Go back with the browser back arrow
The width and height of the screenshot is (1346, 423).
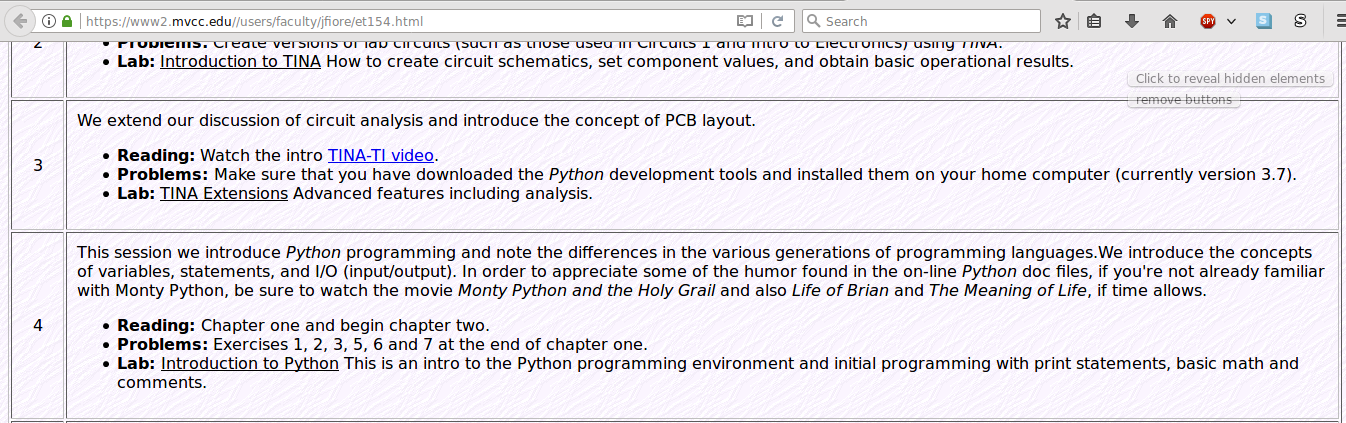(x=18, y=20)
